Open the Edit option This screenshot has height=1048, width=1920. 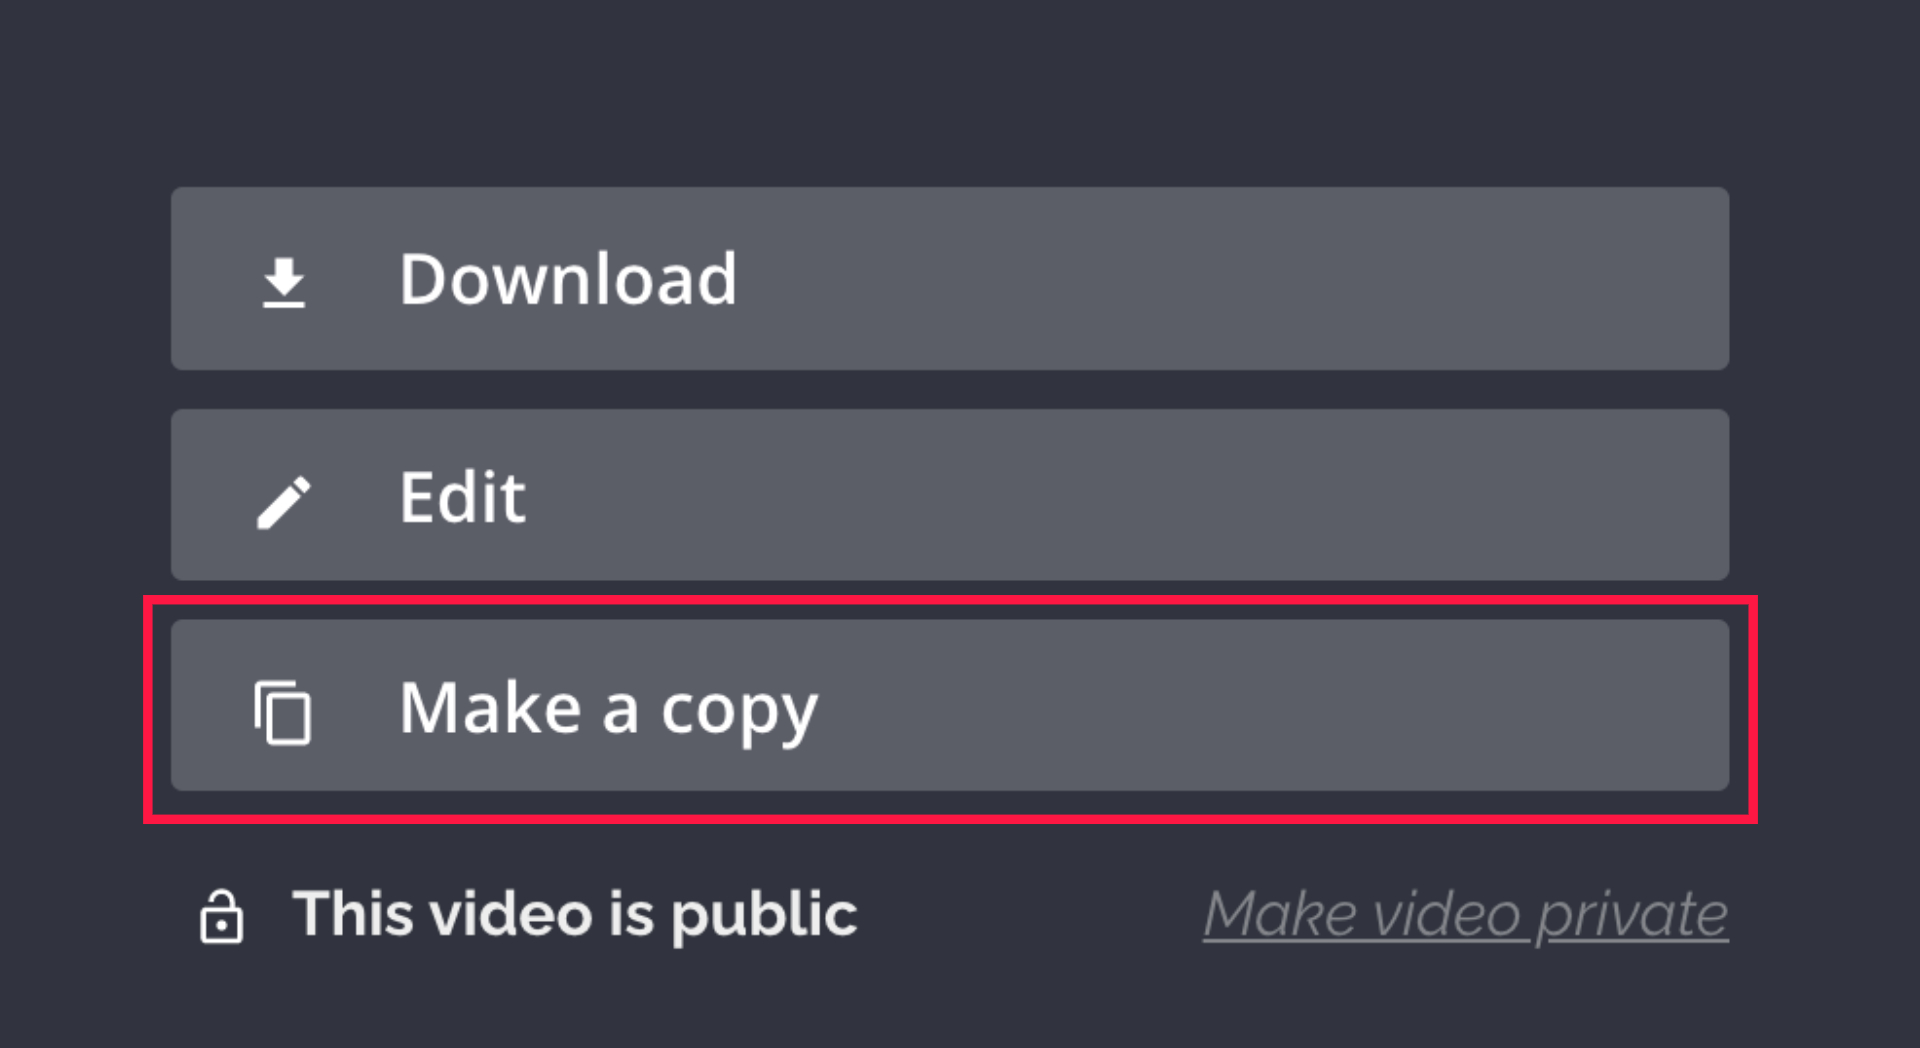pyautogui.click(x=950, y=495)
